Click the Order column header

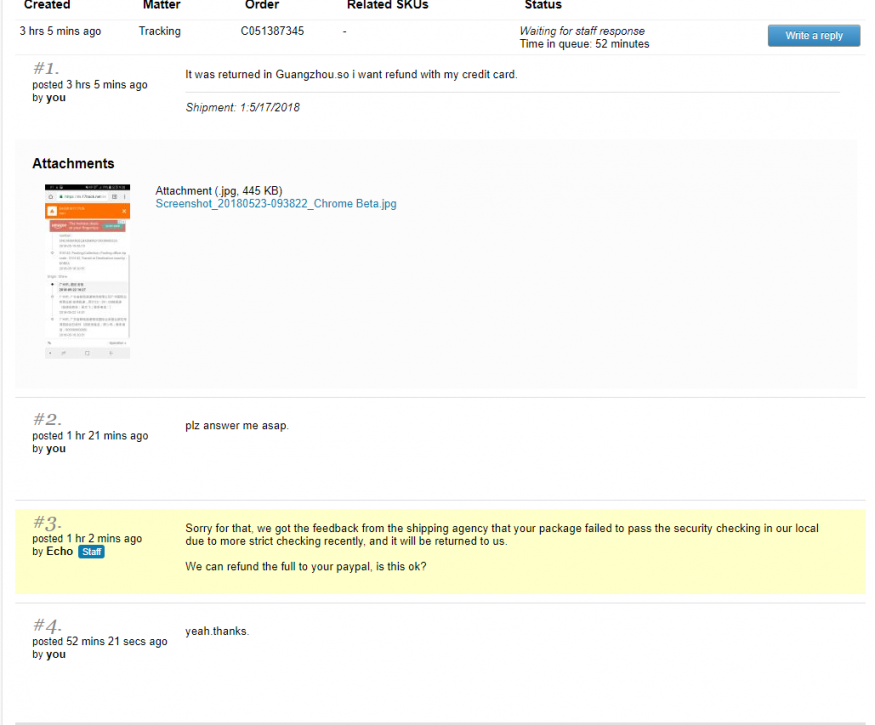click(x=262, y=5)
